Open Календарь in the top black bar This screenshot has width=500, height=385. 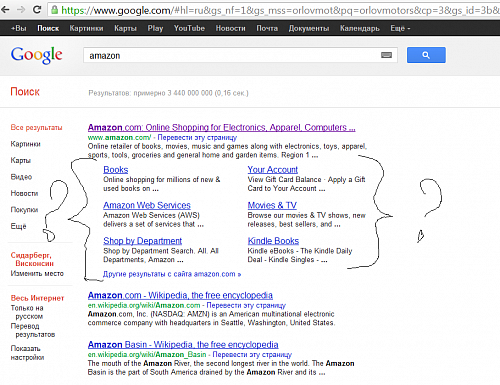click(360, 28)
